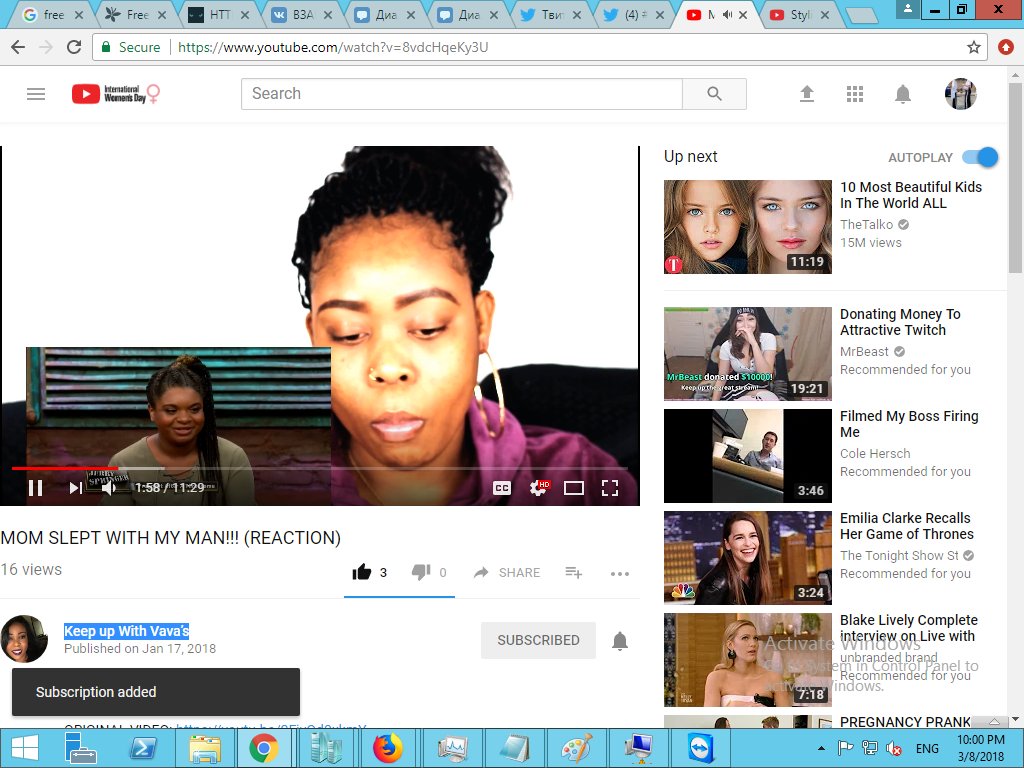This screenshot has width=1024, height=768.
Task: Open Chrome from the taskbar
Action: (263, 748)
